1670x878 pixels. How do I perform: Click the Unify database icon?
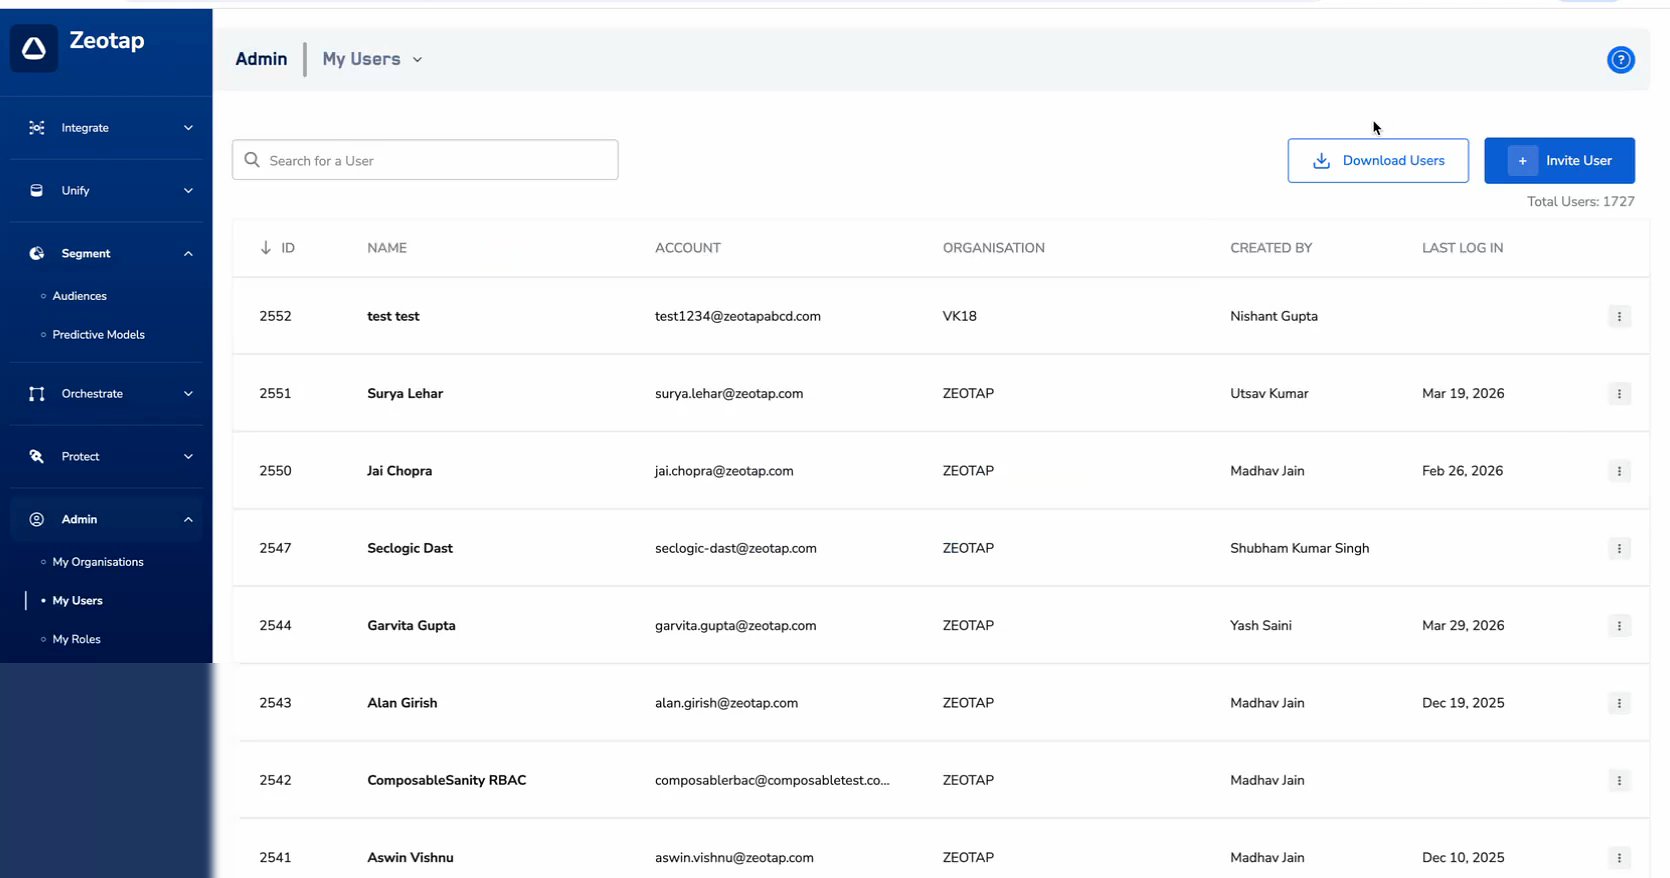coord(37,190)
